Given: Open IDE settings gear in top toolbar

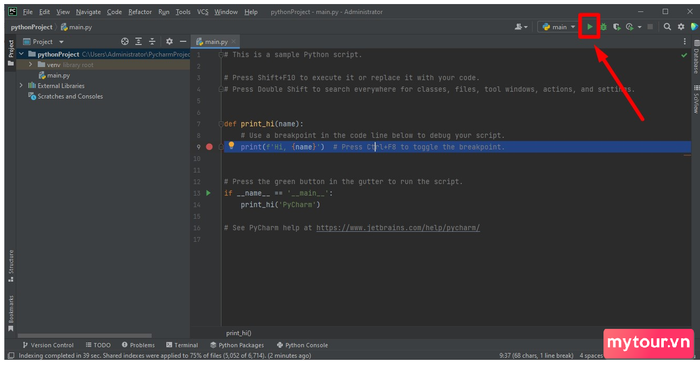Looking at the screenshot, I should (x=681, y=27).
